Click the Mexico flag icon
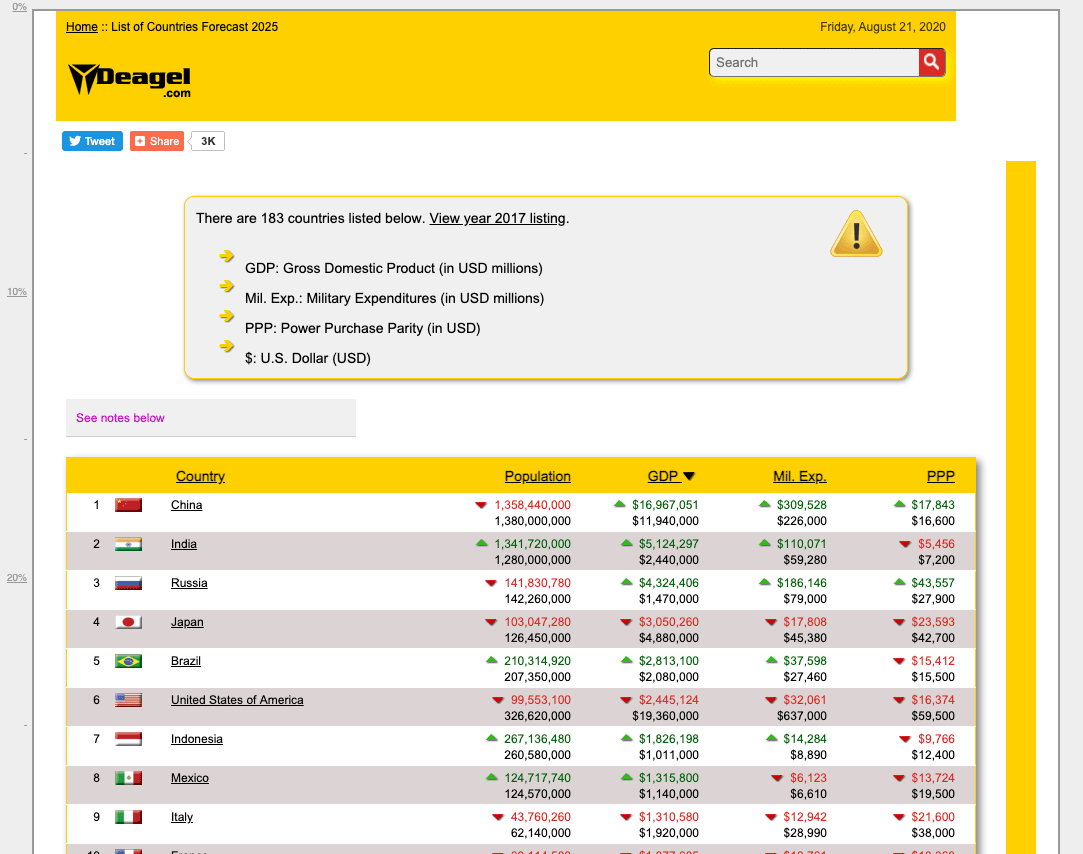 click(x=128, y=778)
